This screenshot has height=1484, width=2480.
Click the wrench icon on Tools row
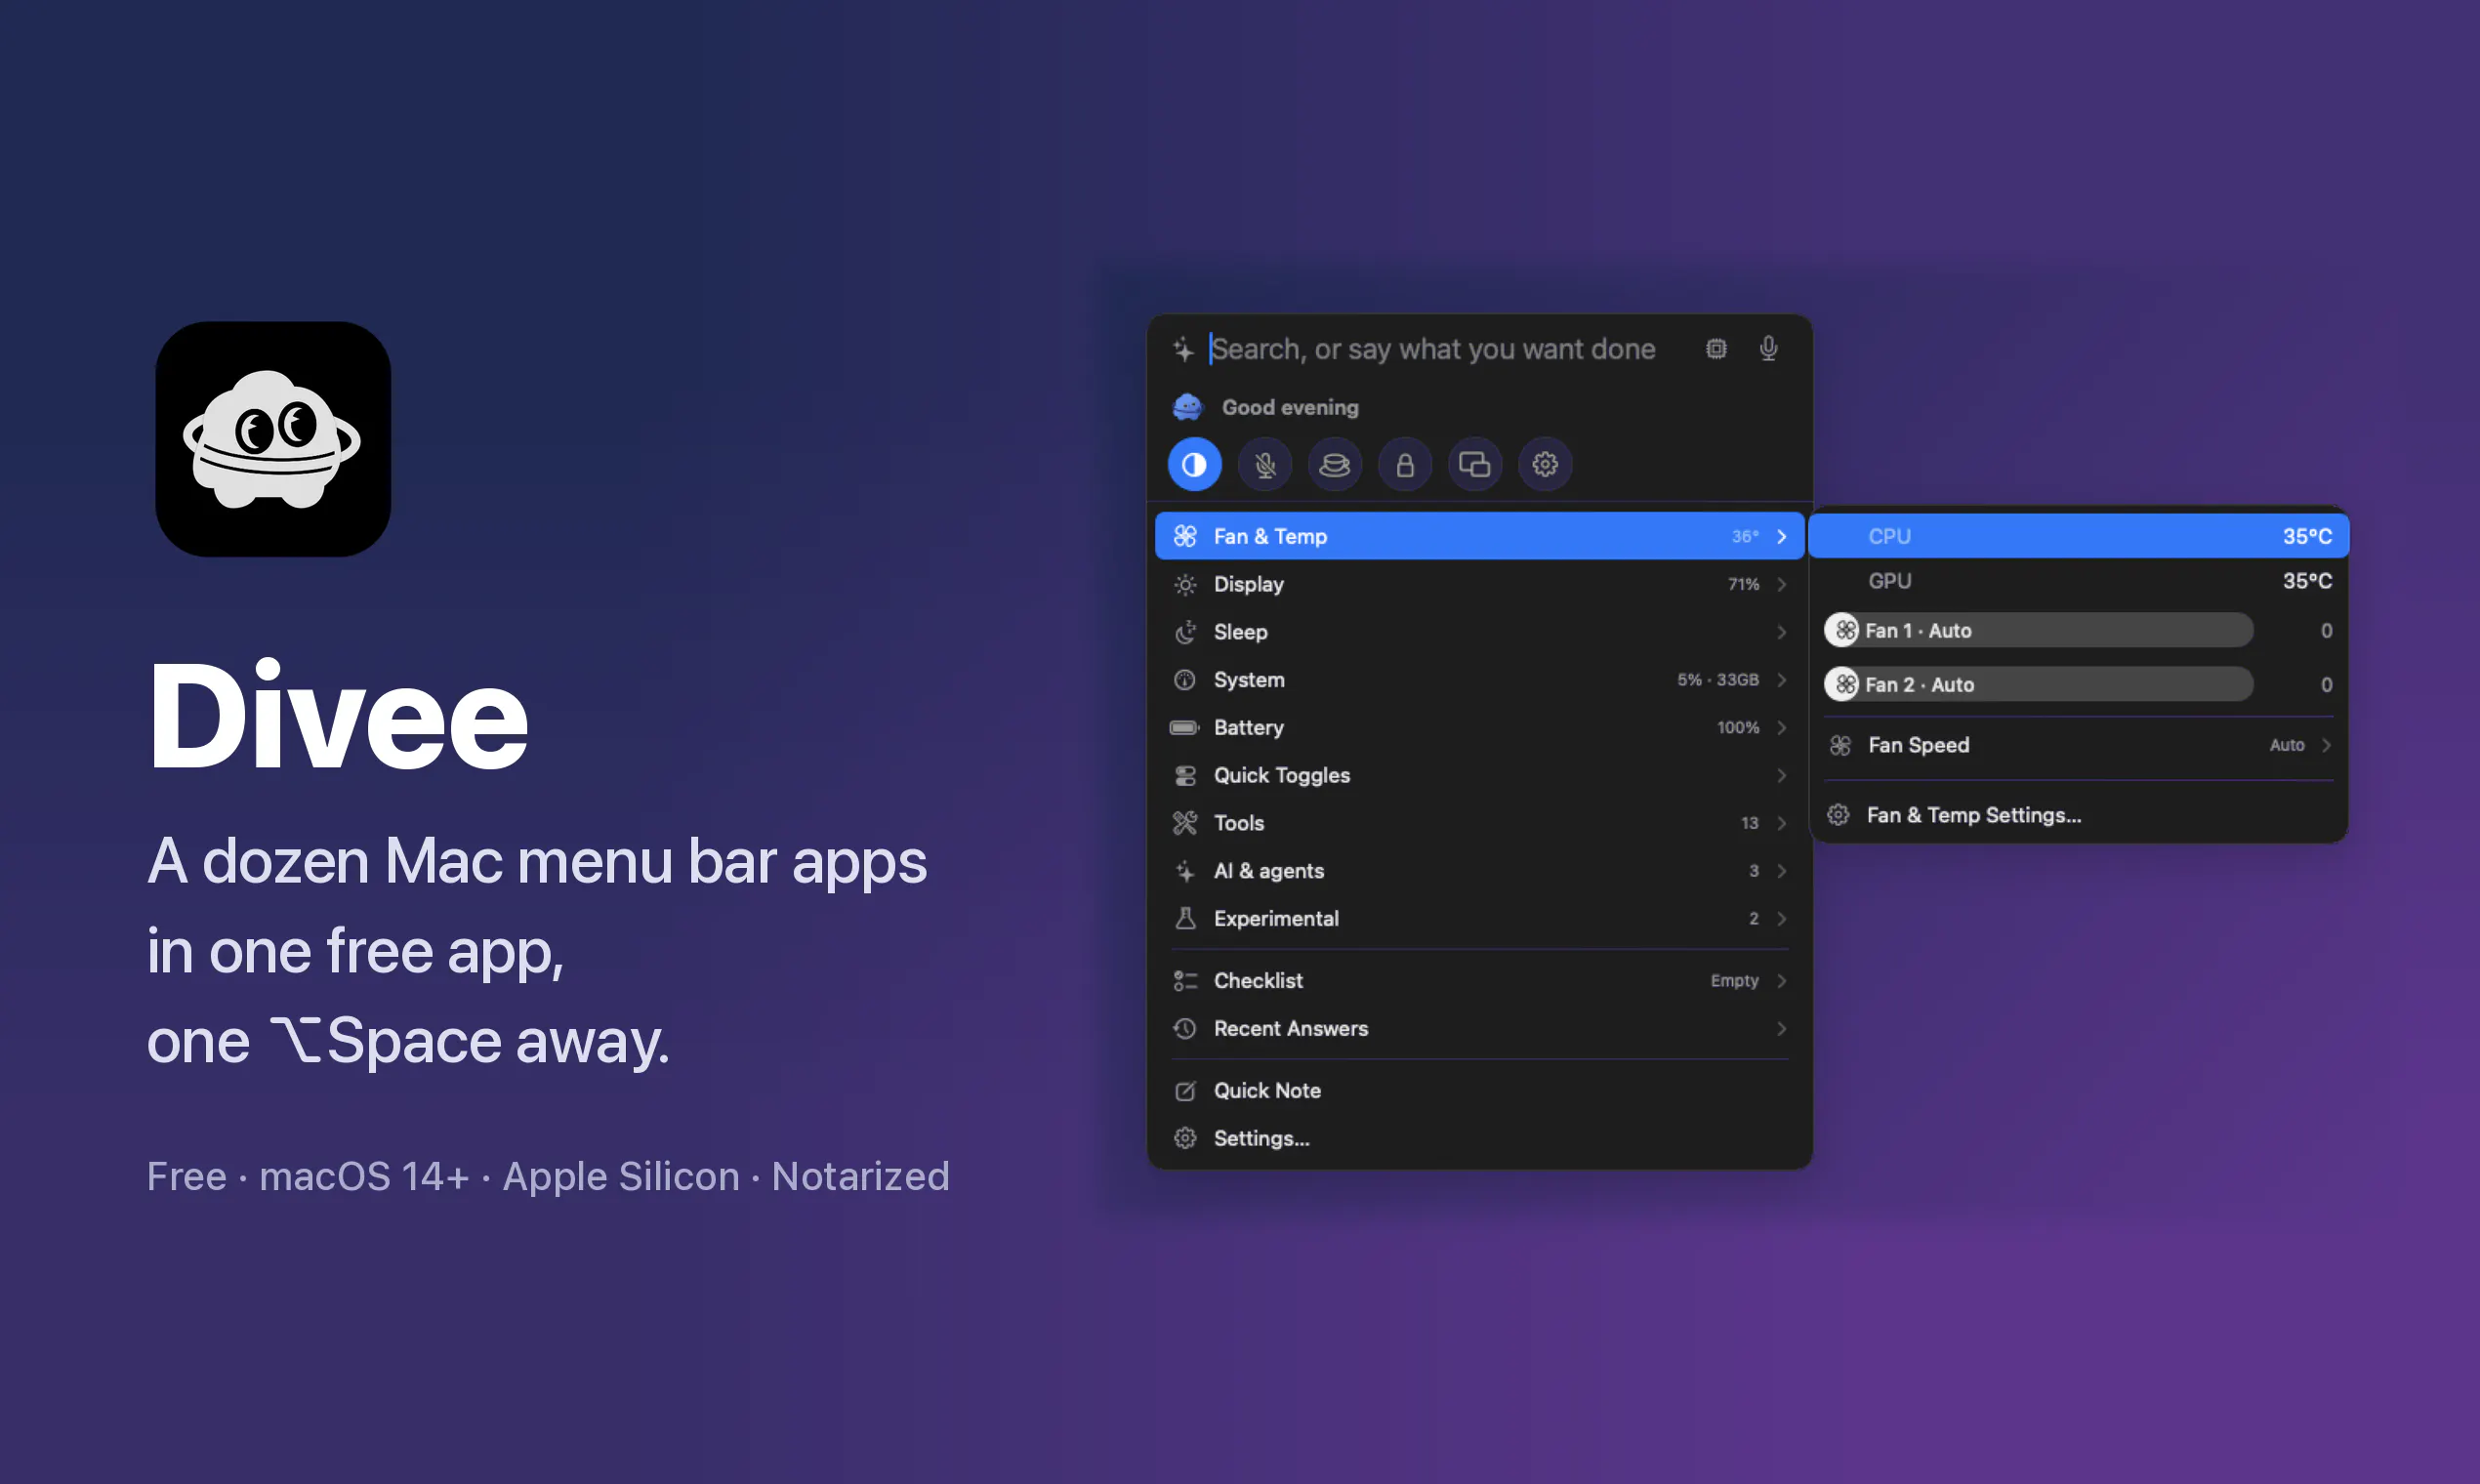[x=1185, y=823]
